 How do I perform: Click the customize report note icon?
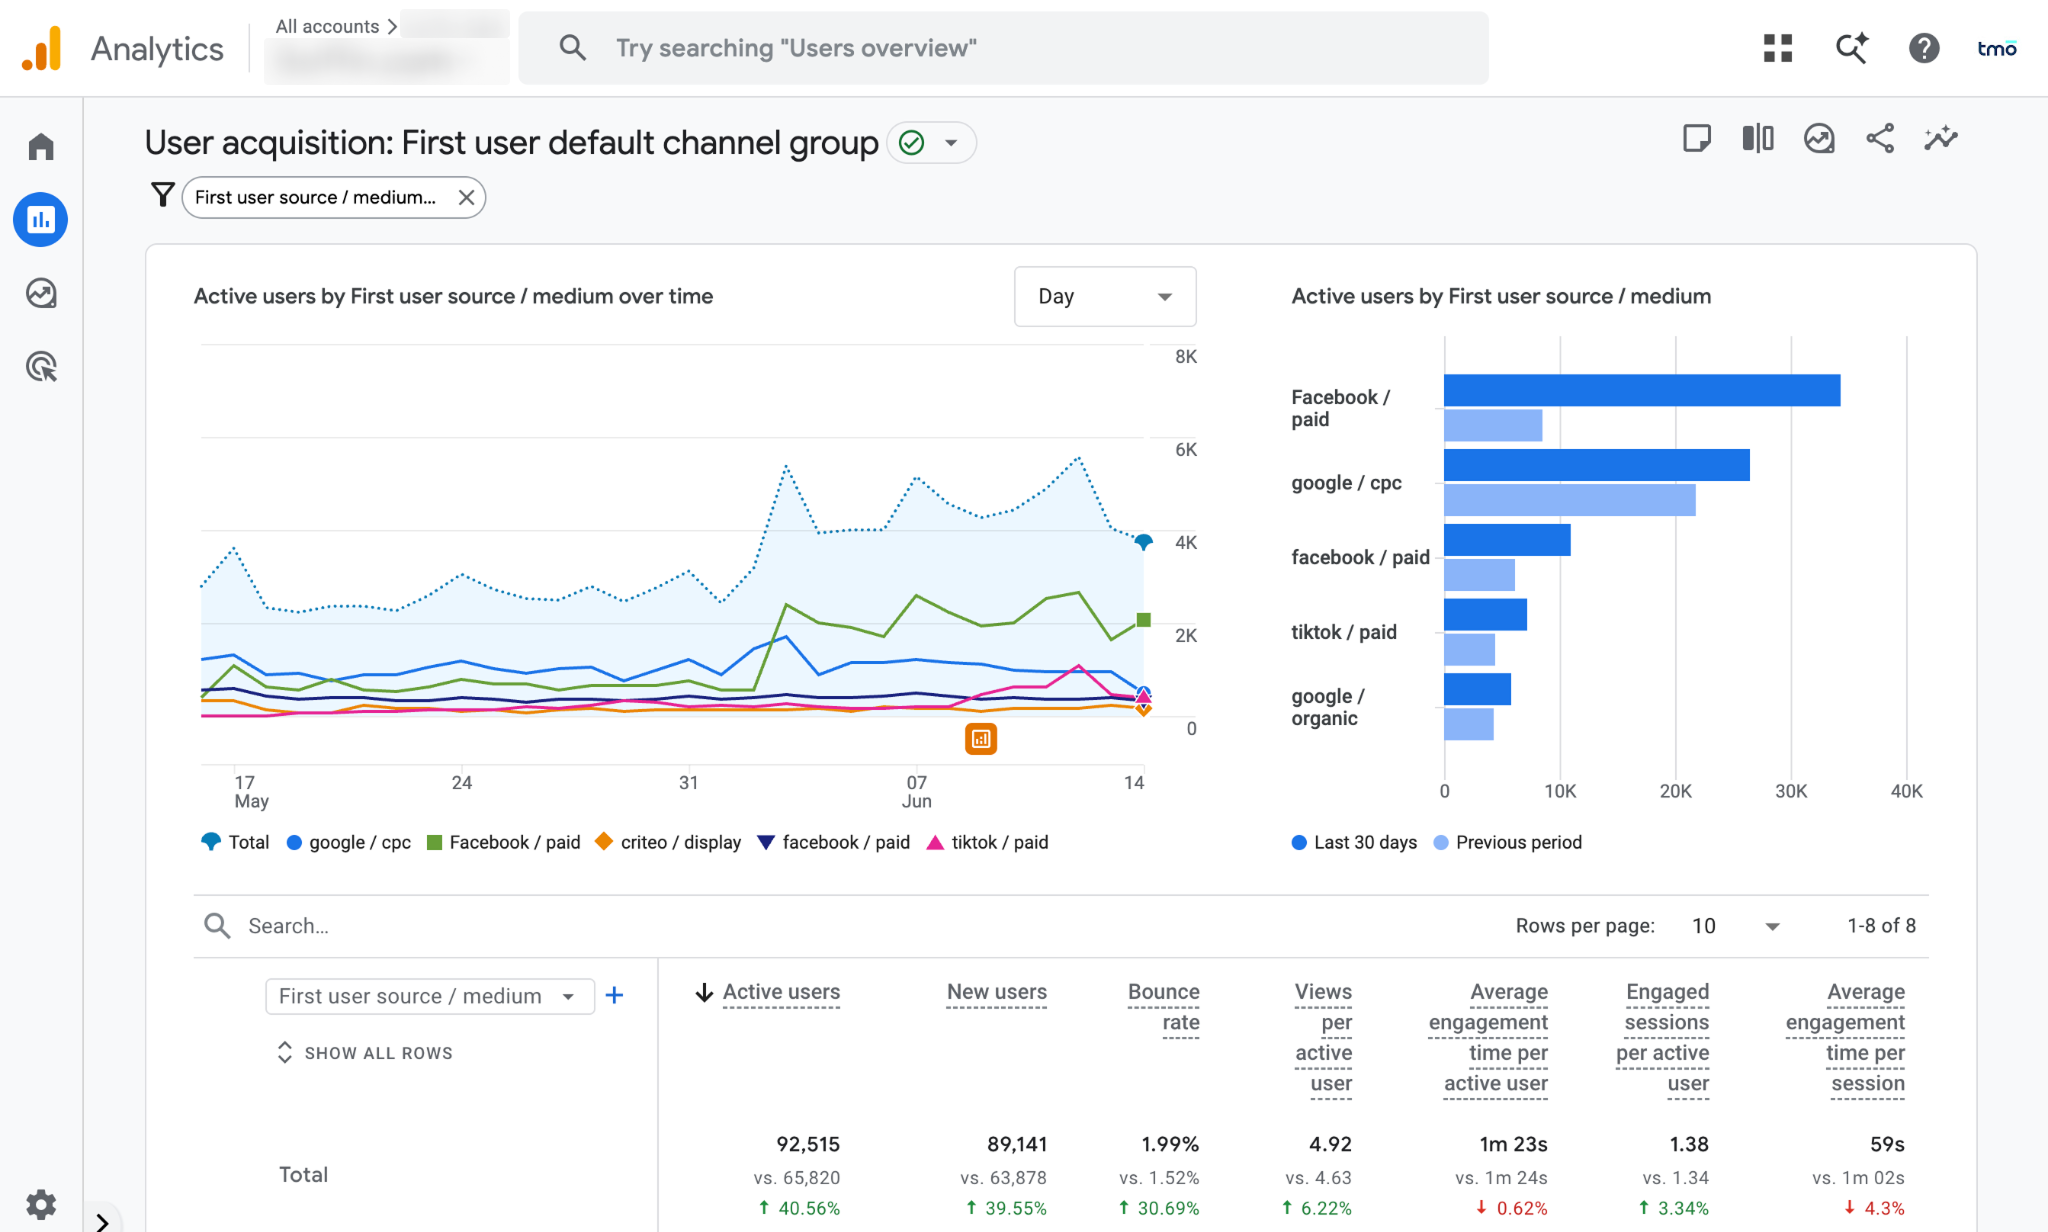(1697, 138)
